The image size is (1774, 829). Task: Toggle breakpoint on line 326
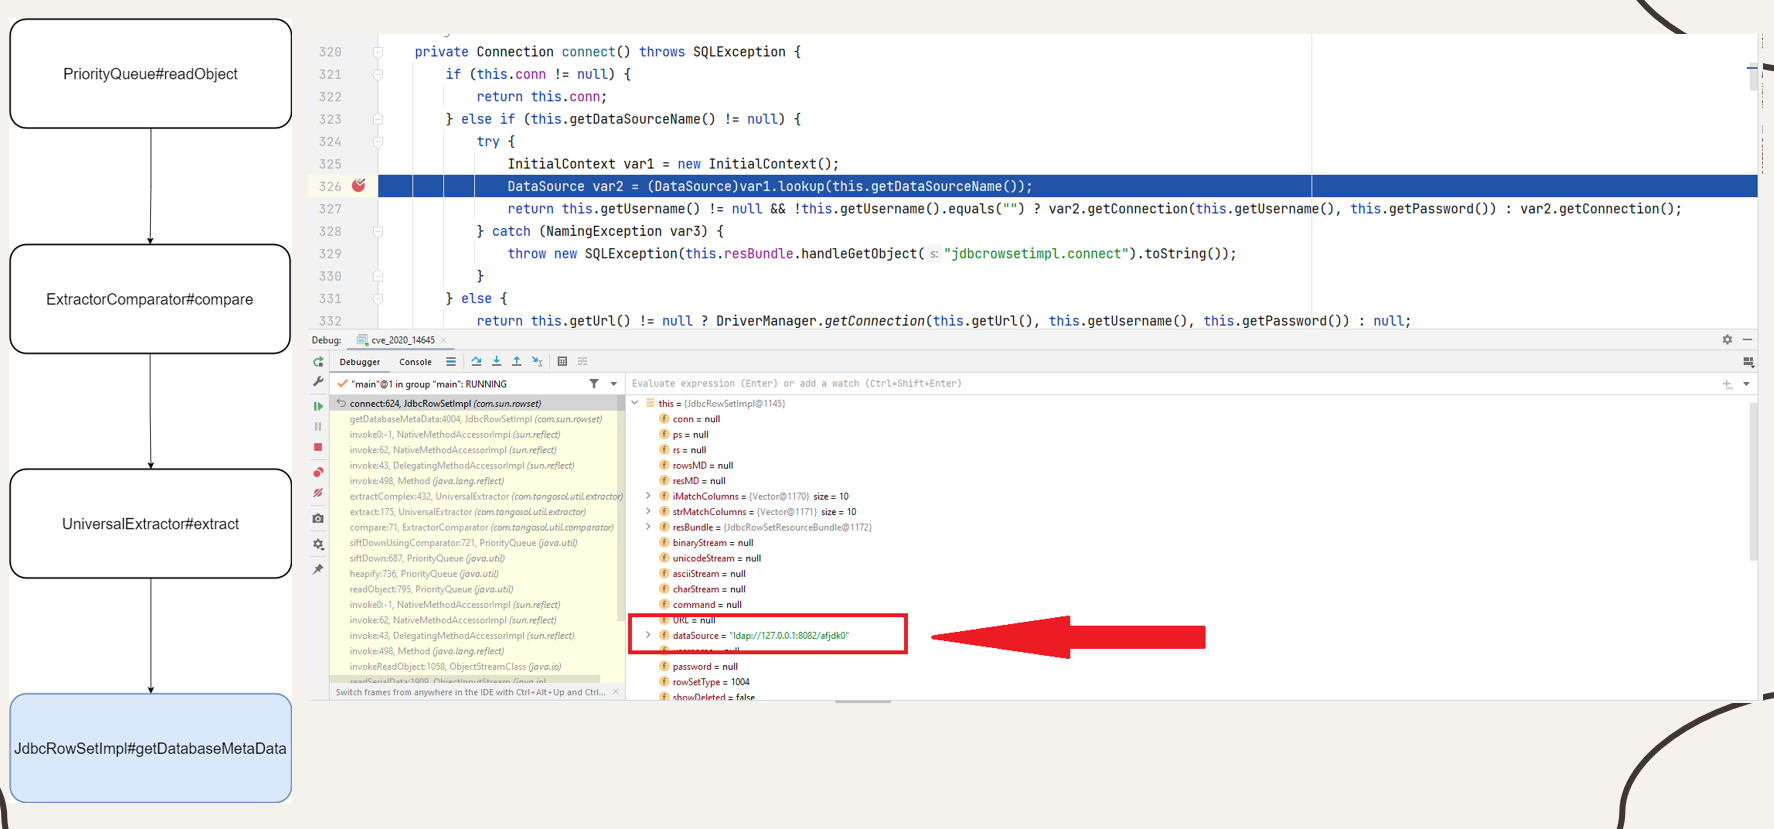pos(358,186)
